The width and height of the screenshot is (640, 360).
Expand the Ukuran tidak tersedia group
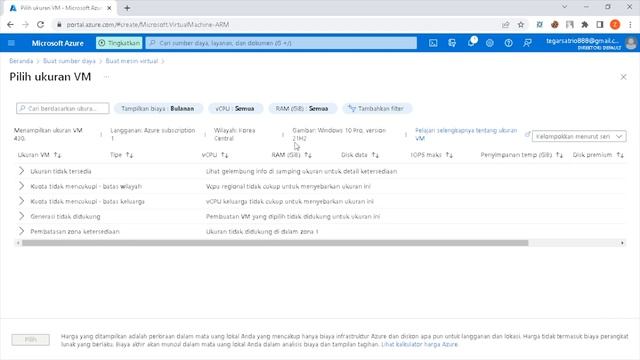click(21, 171)
